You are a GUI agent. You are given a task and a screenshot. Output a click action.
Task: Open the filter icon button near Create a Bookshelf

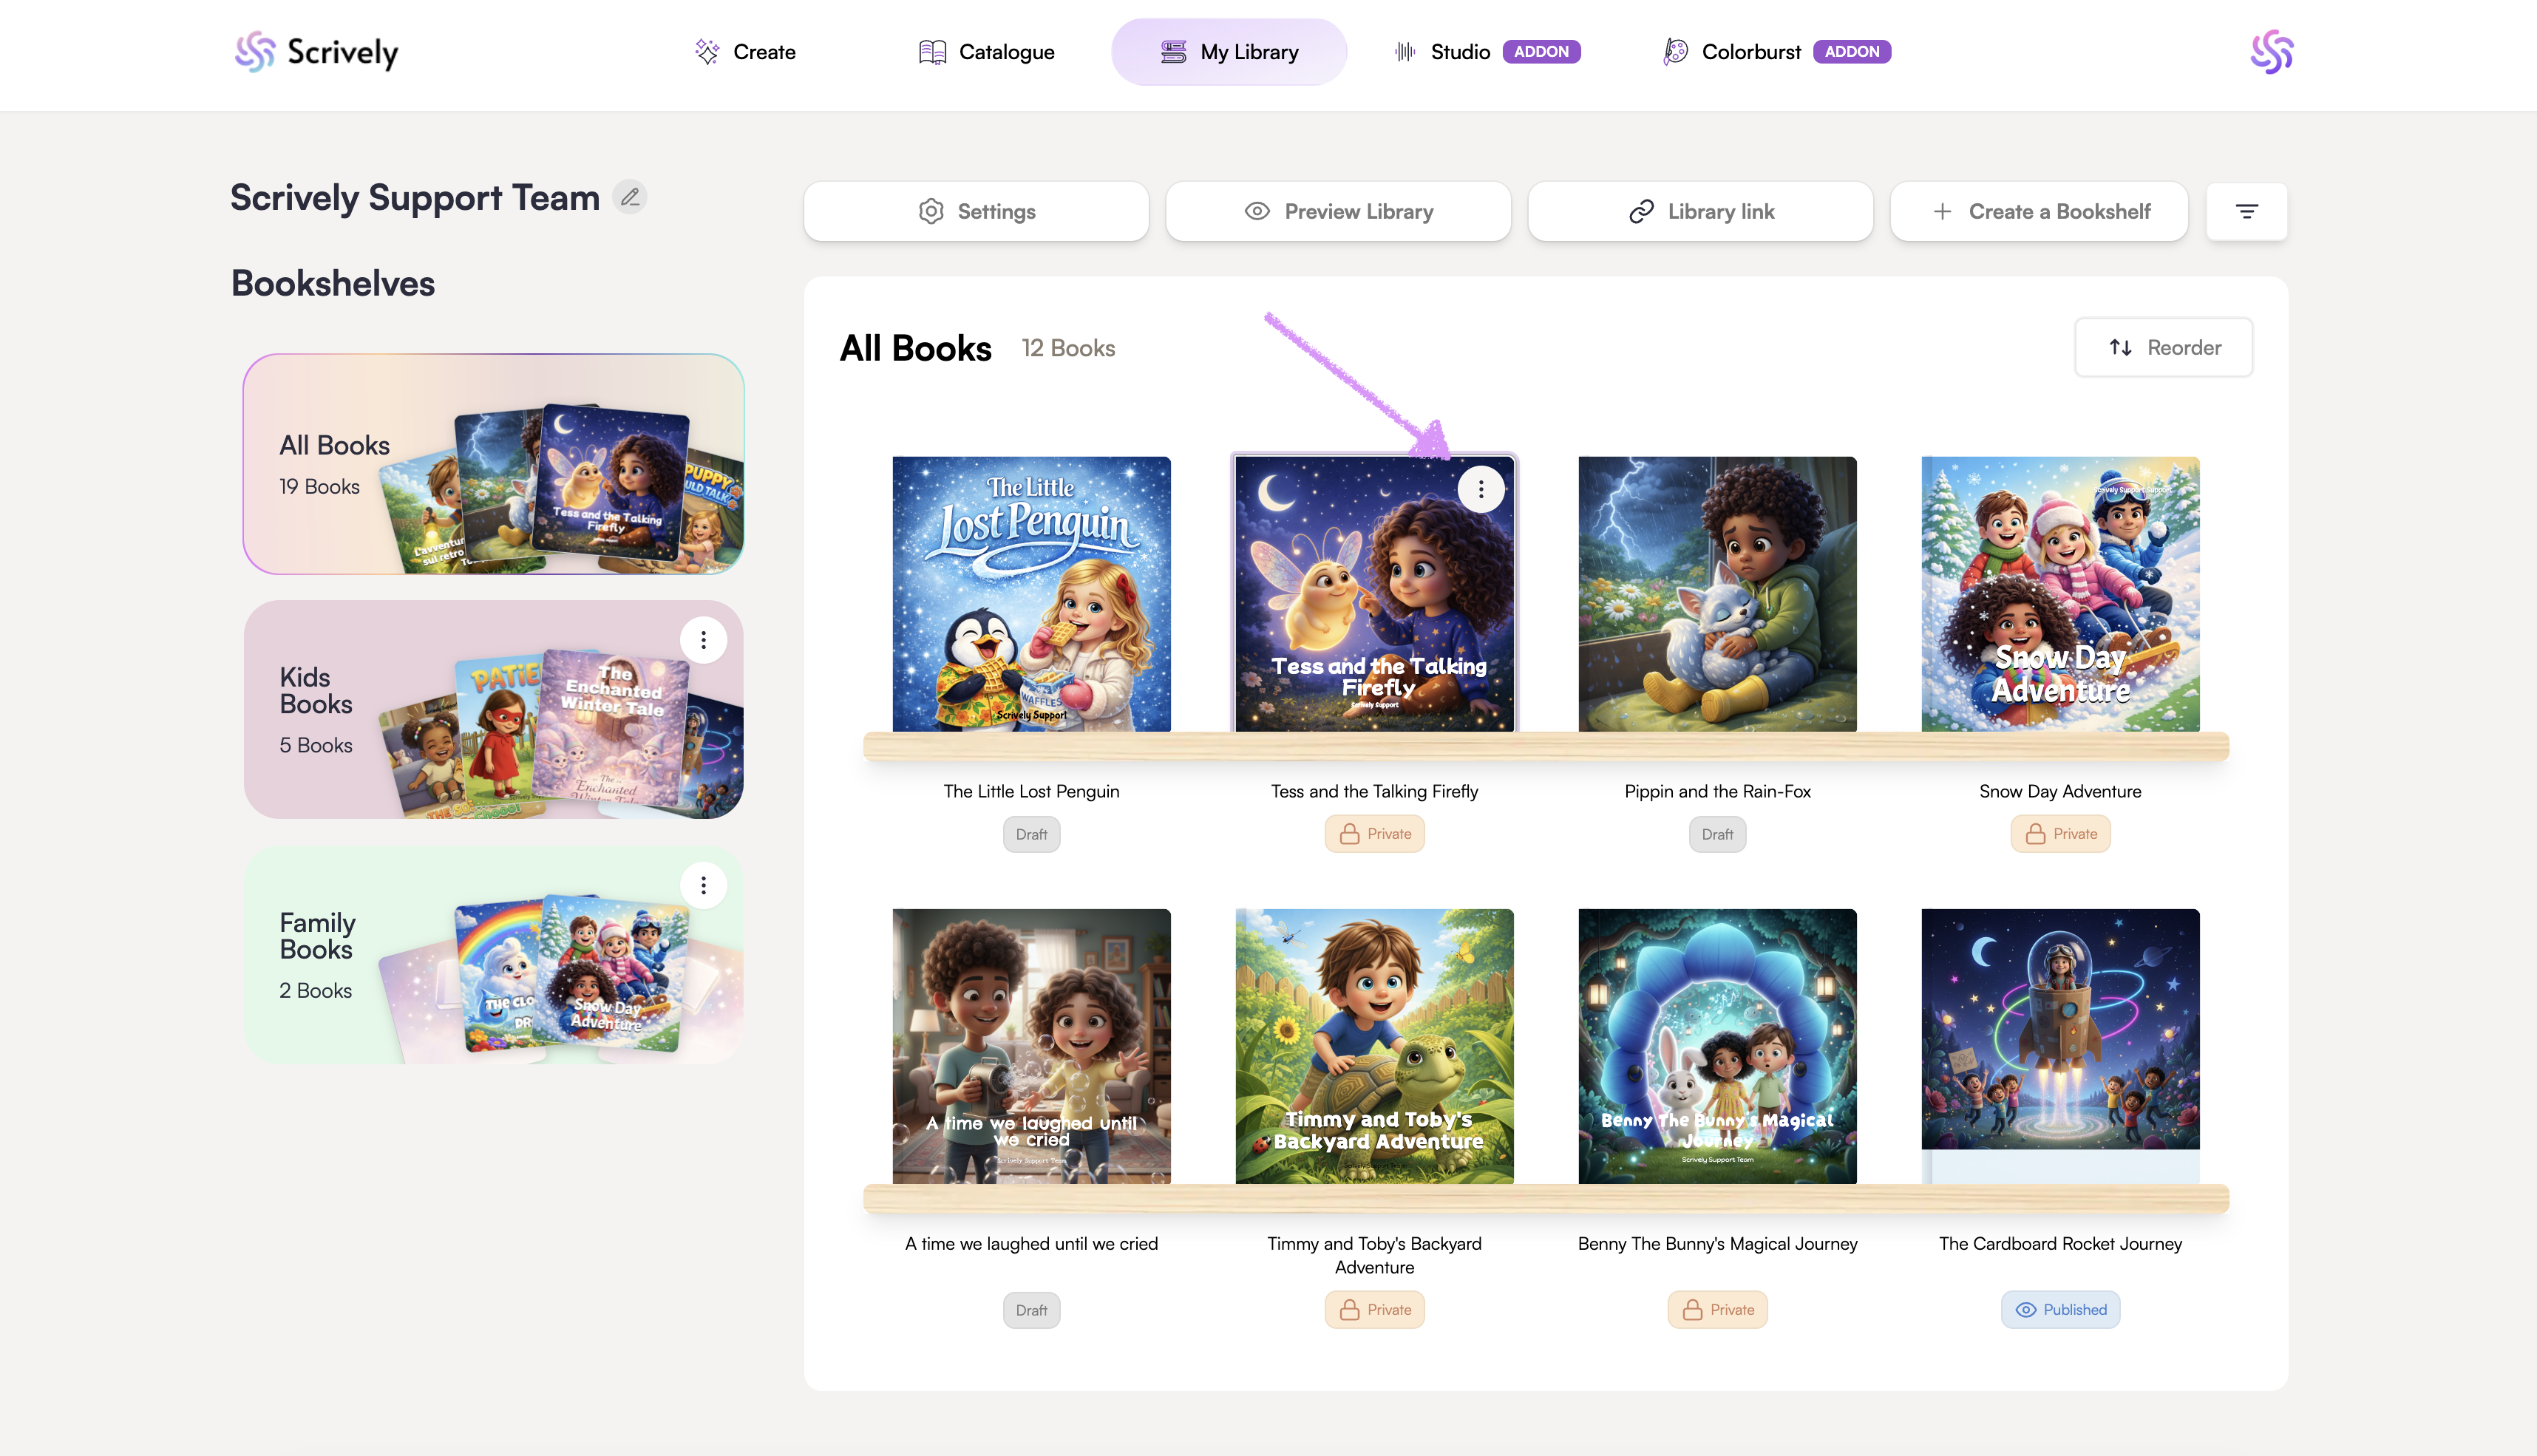(2246, 211)
